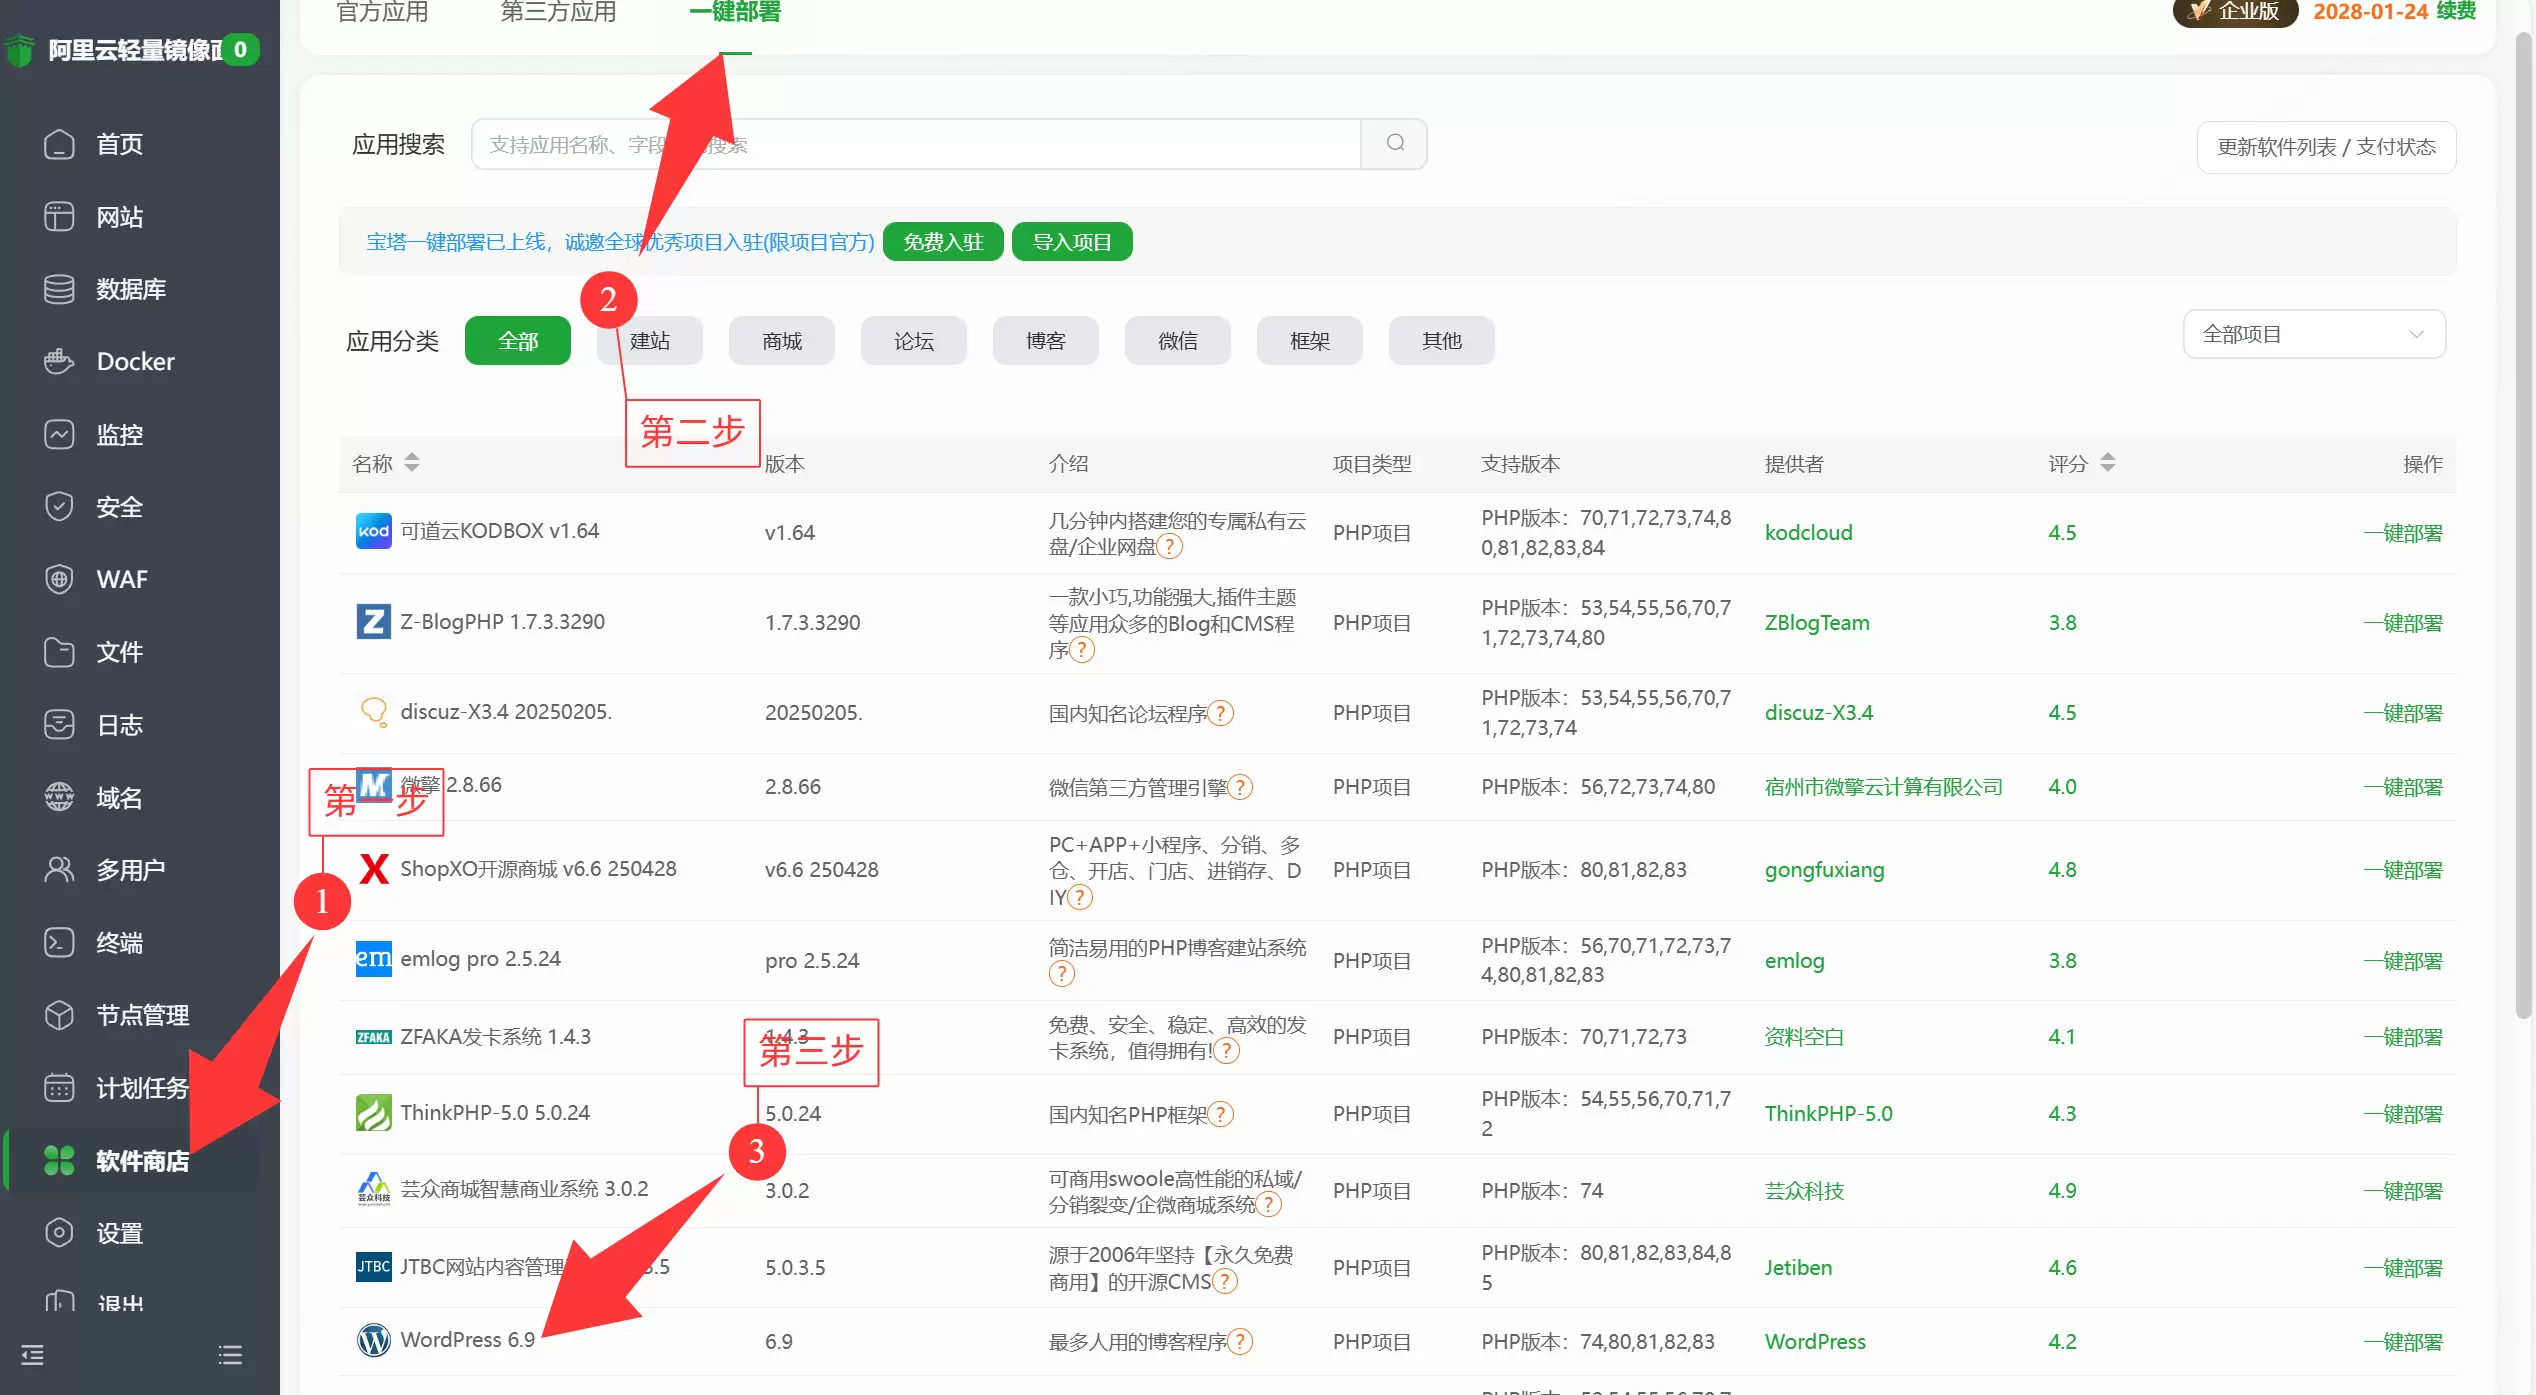This screenshot has width=2536, height=1395.
Task: Open Docker from the sidebar
Action: coord(135,361)
